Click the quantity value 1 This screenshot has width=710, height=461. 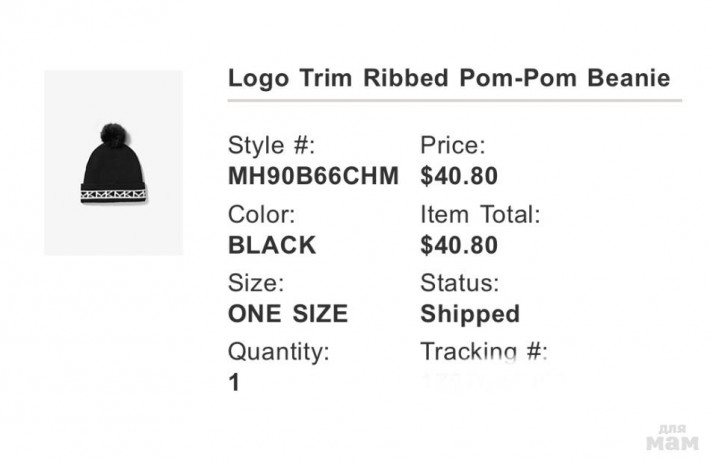tap(235, 382)
